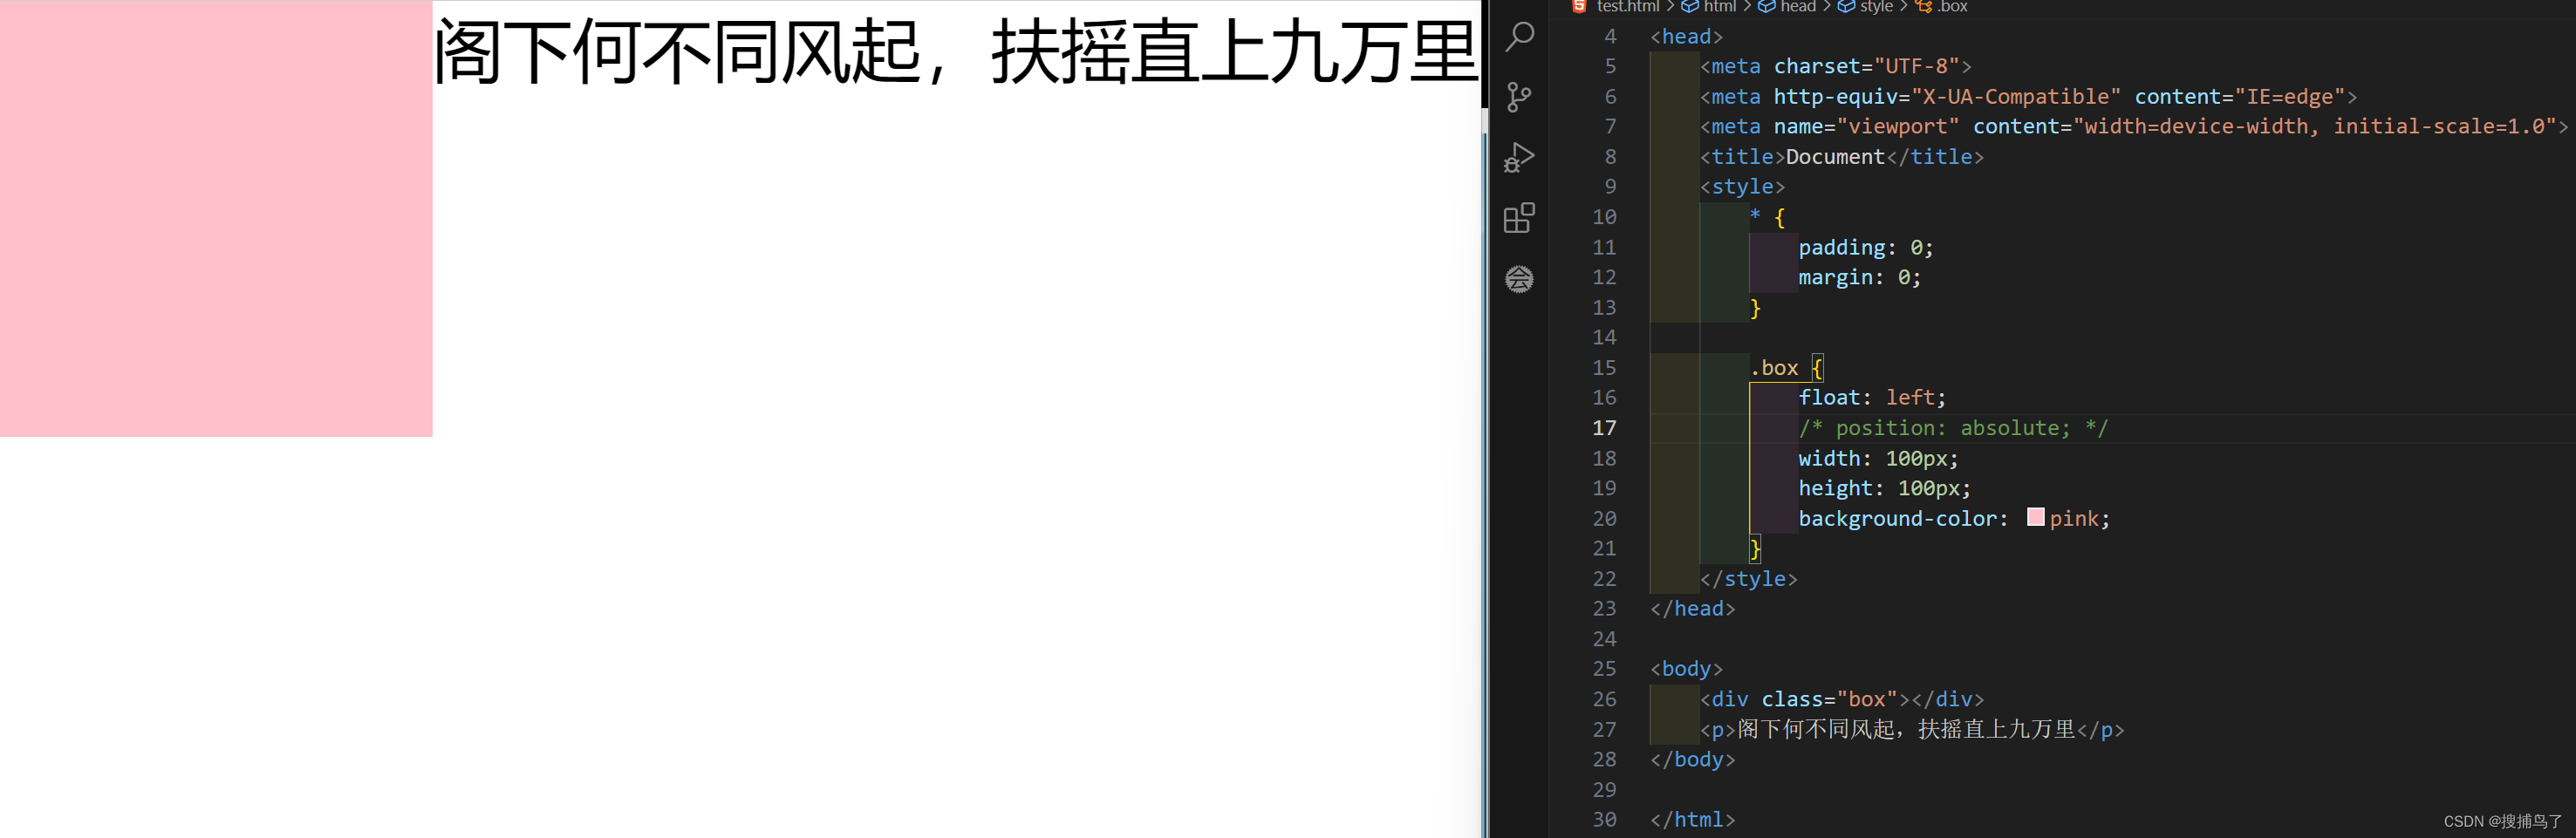The image size is (2576, 838).
Task: Click the '<div class="box">' line
Action: (1842, 699)
